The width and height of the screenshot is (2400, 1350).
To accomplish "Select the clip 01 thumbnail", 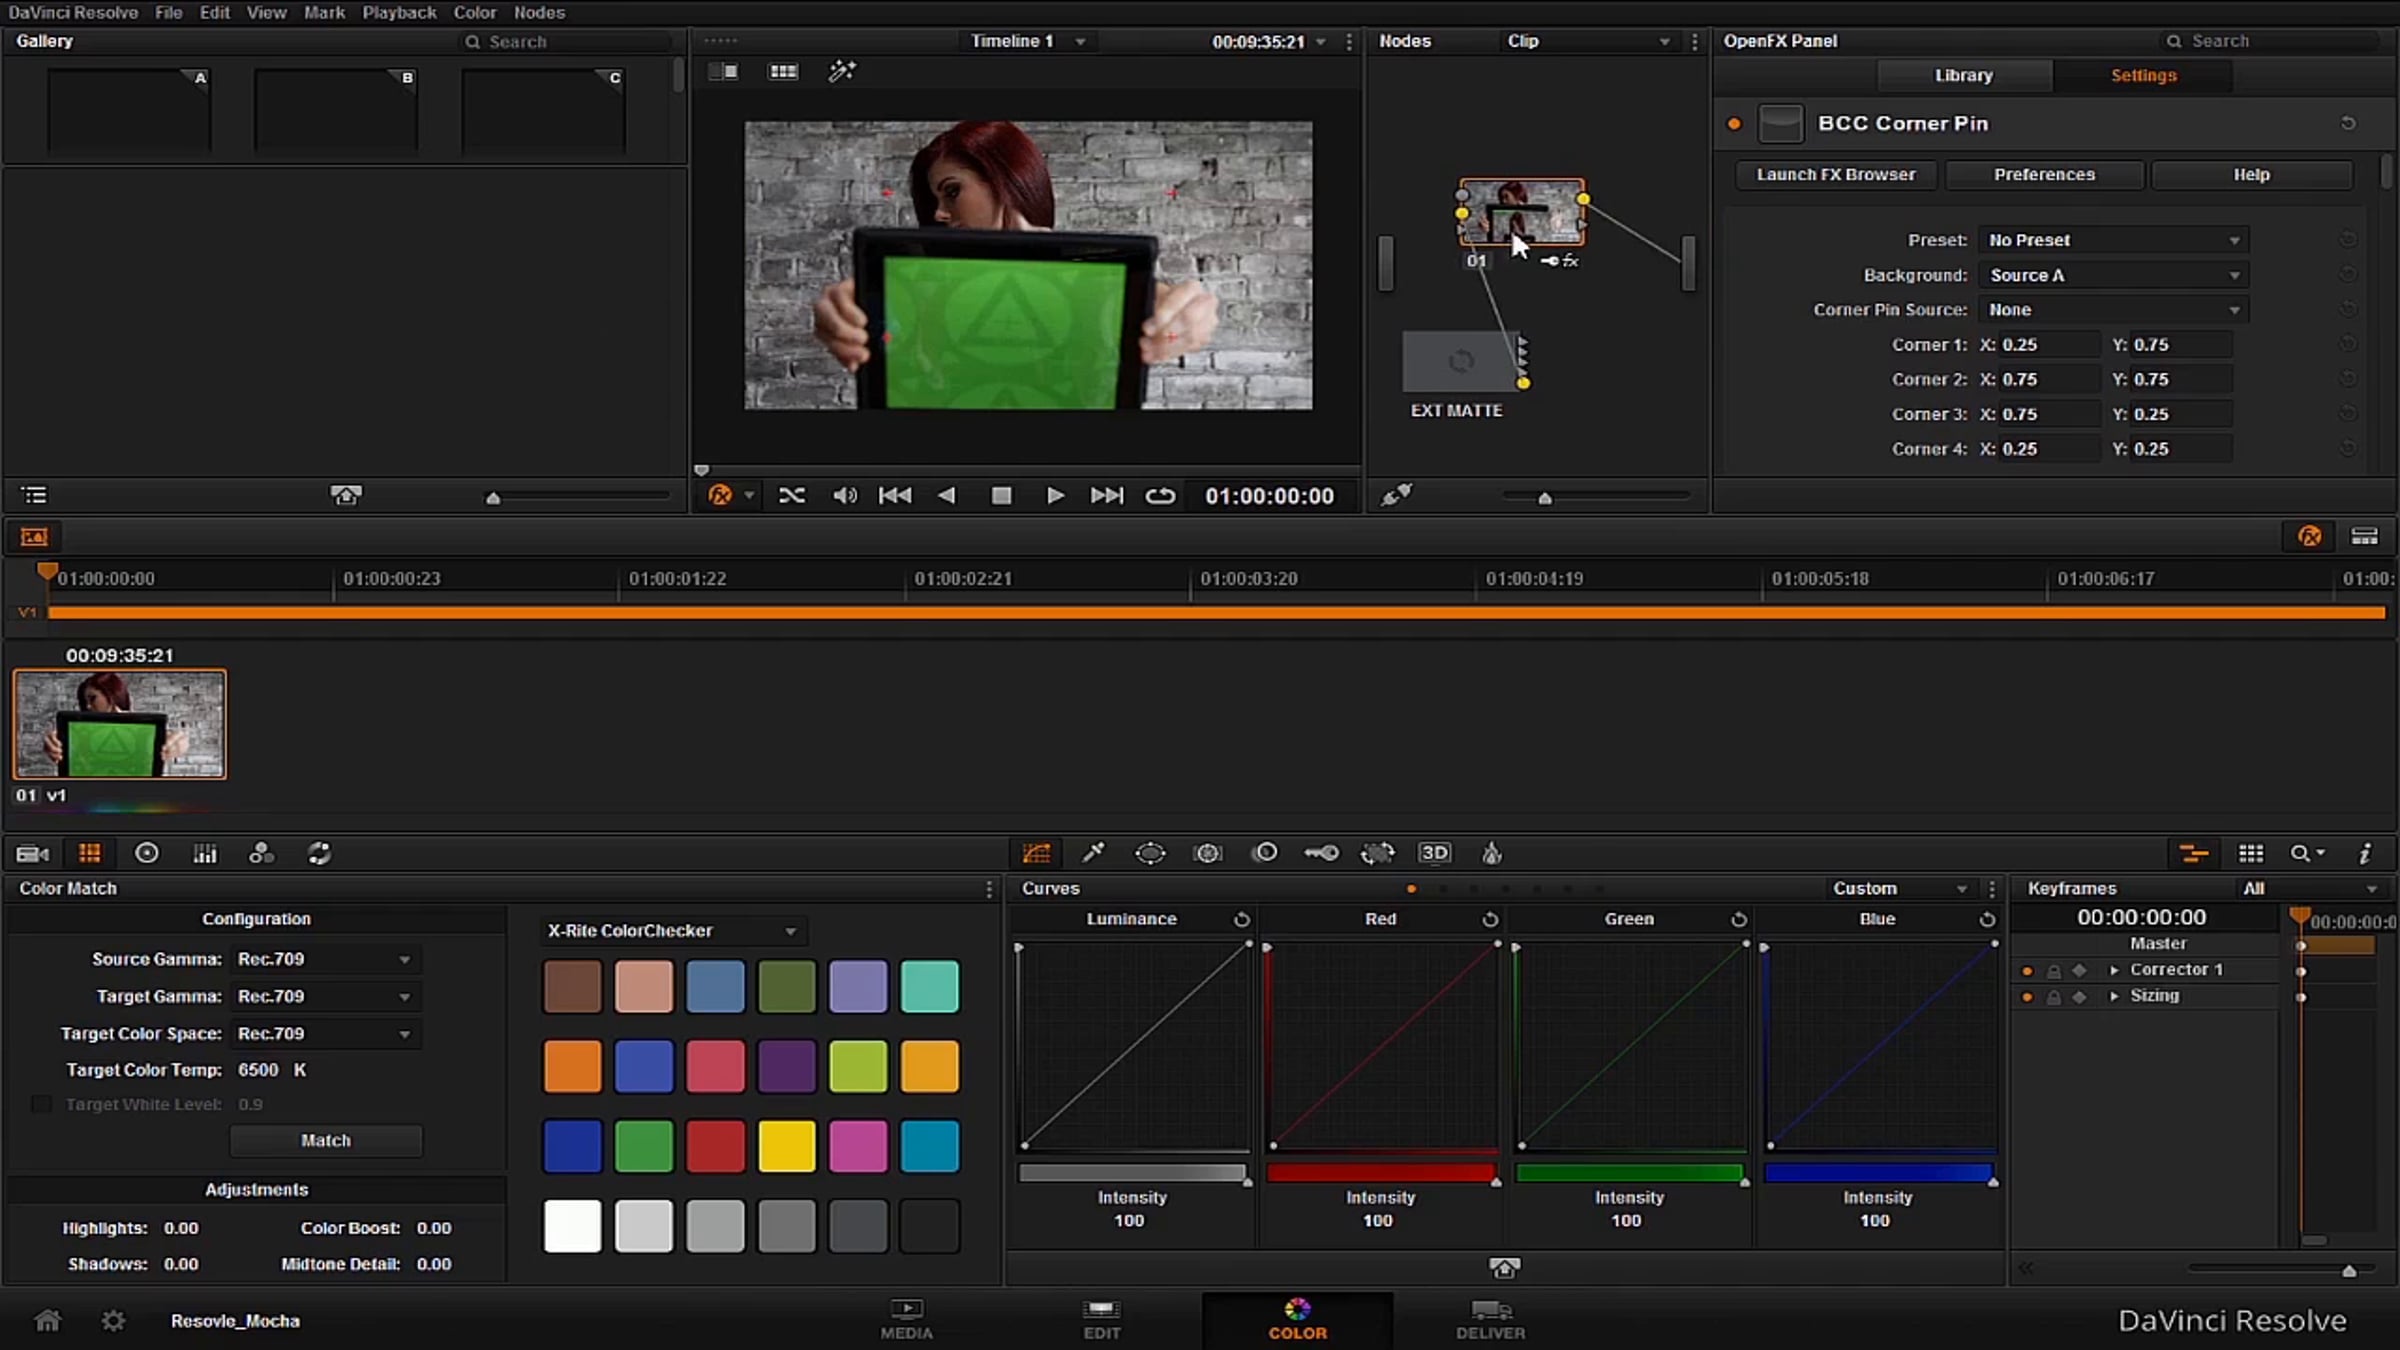I will point(120,725).
